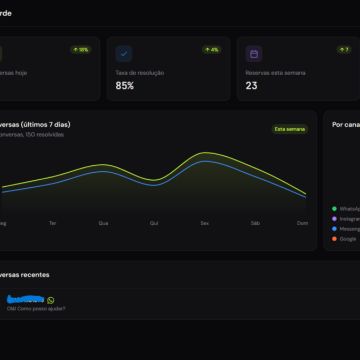Click the 23 reservations value
The image size is (360, 360).
click(251, 86)
